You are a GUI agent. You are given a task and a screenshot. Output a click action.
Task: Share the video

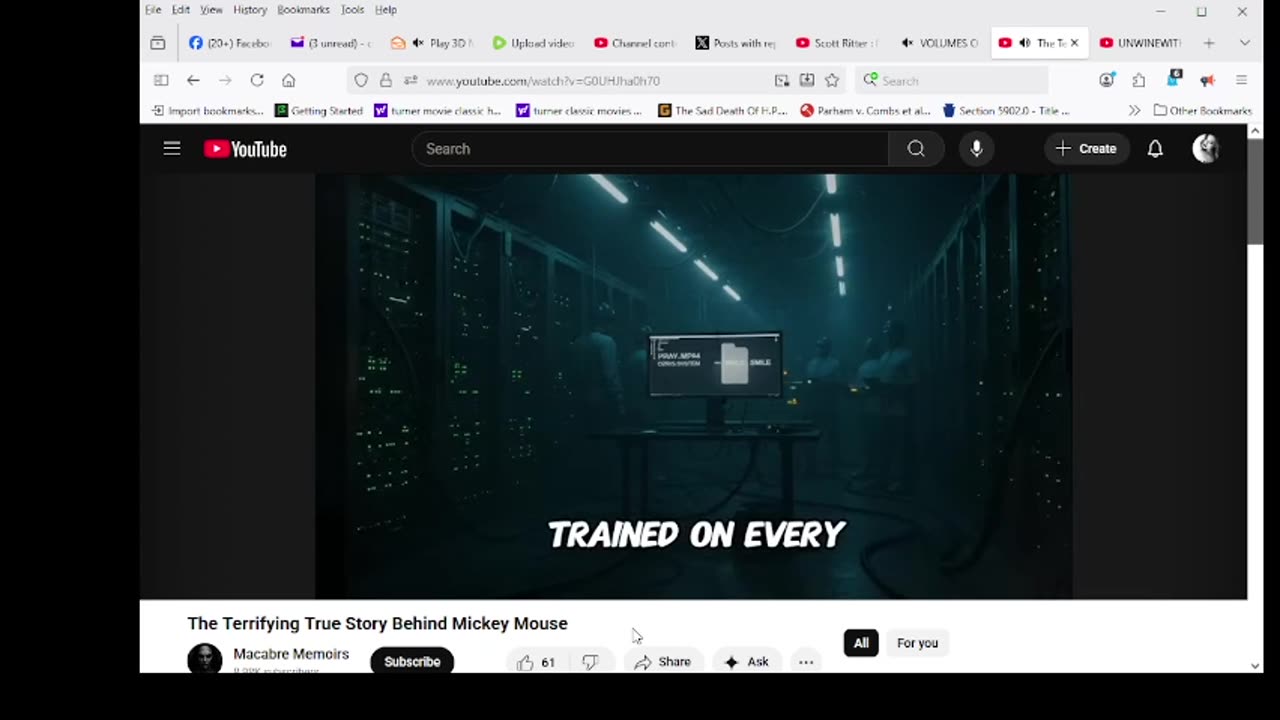[662, 662]
